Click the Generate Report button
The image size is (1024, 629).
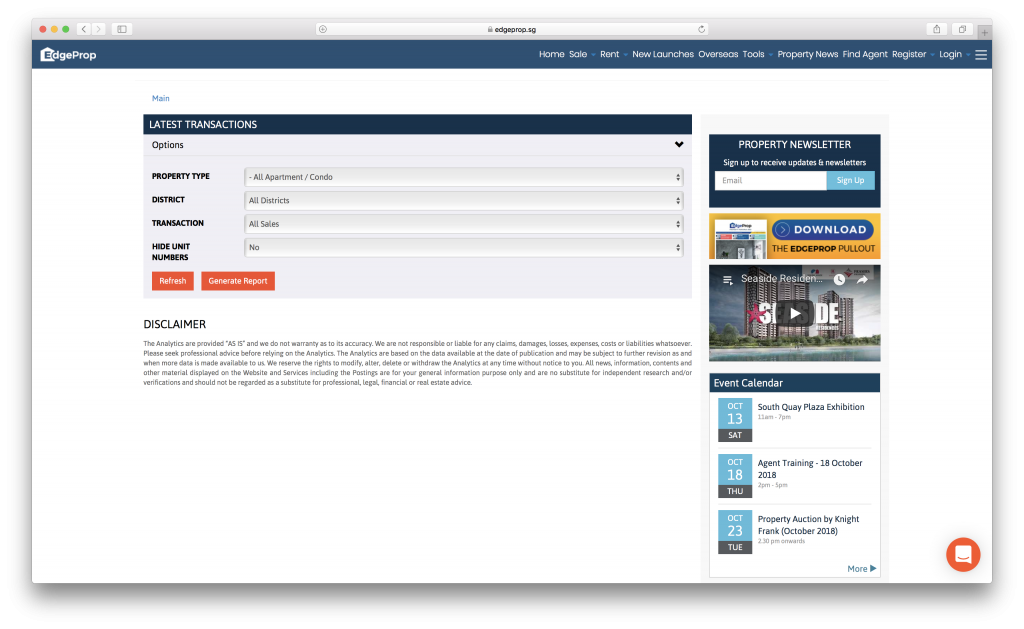[237, 281]
